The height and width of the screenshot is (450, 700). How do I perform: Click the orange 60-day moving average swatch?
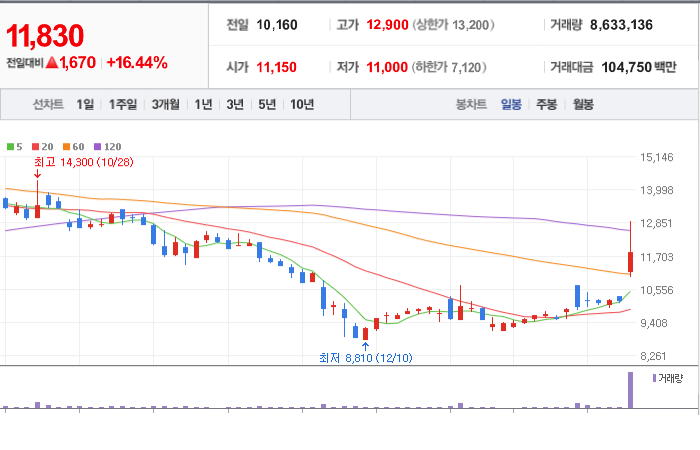click(x=67, y=146)
